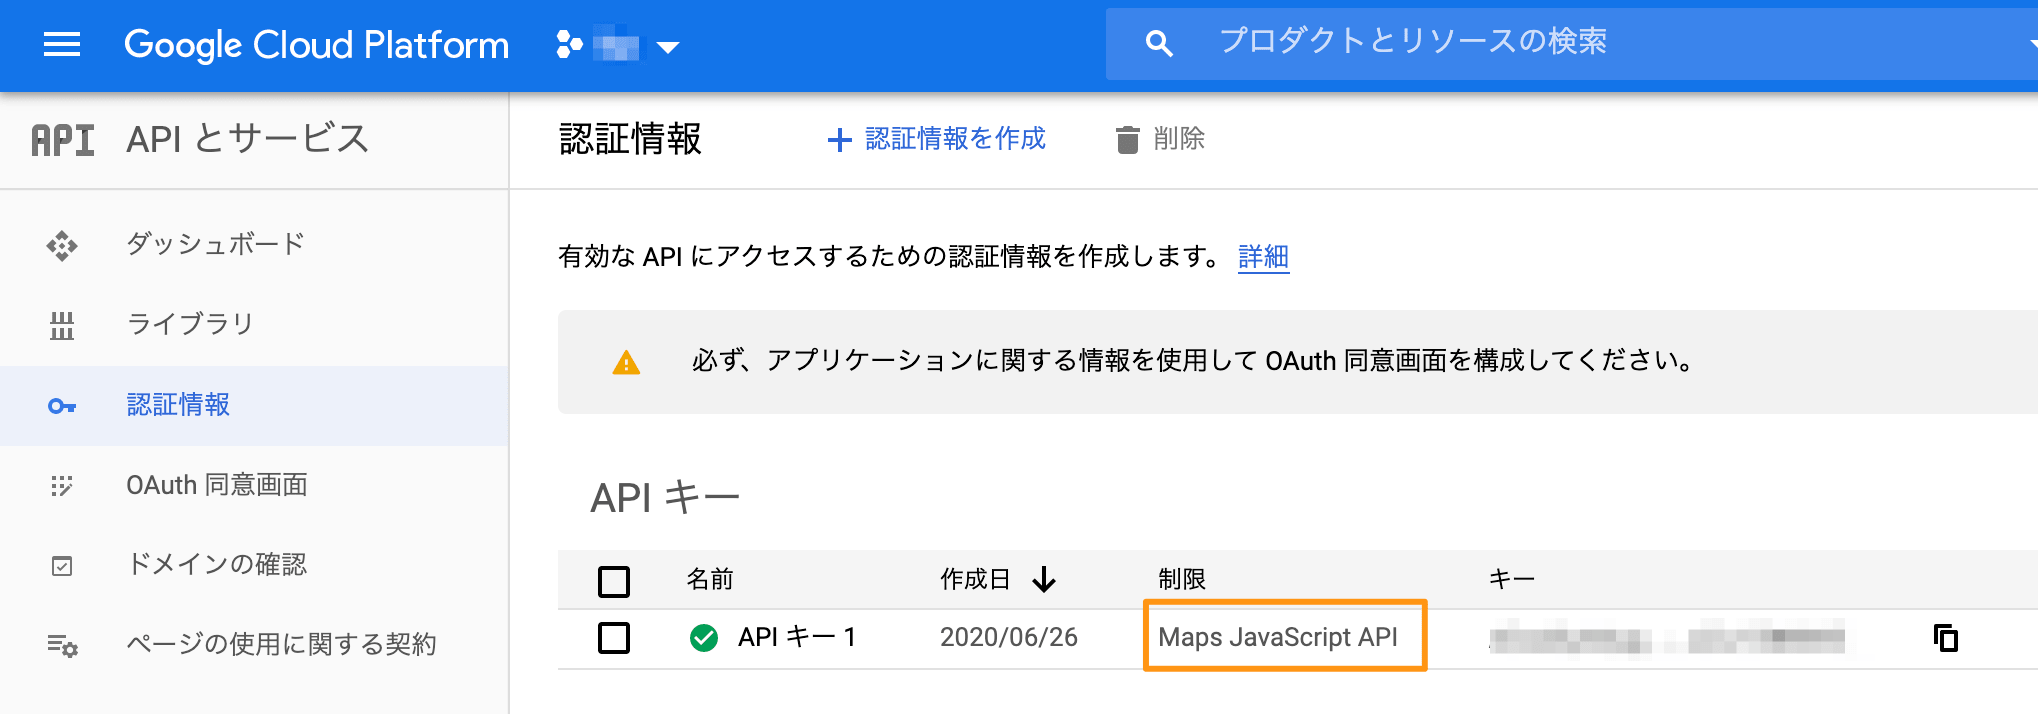Click the キー column header
The height and width of the screenshot is (714, 2038).
coord(1511,580)
